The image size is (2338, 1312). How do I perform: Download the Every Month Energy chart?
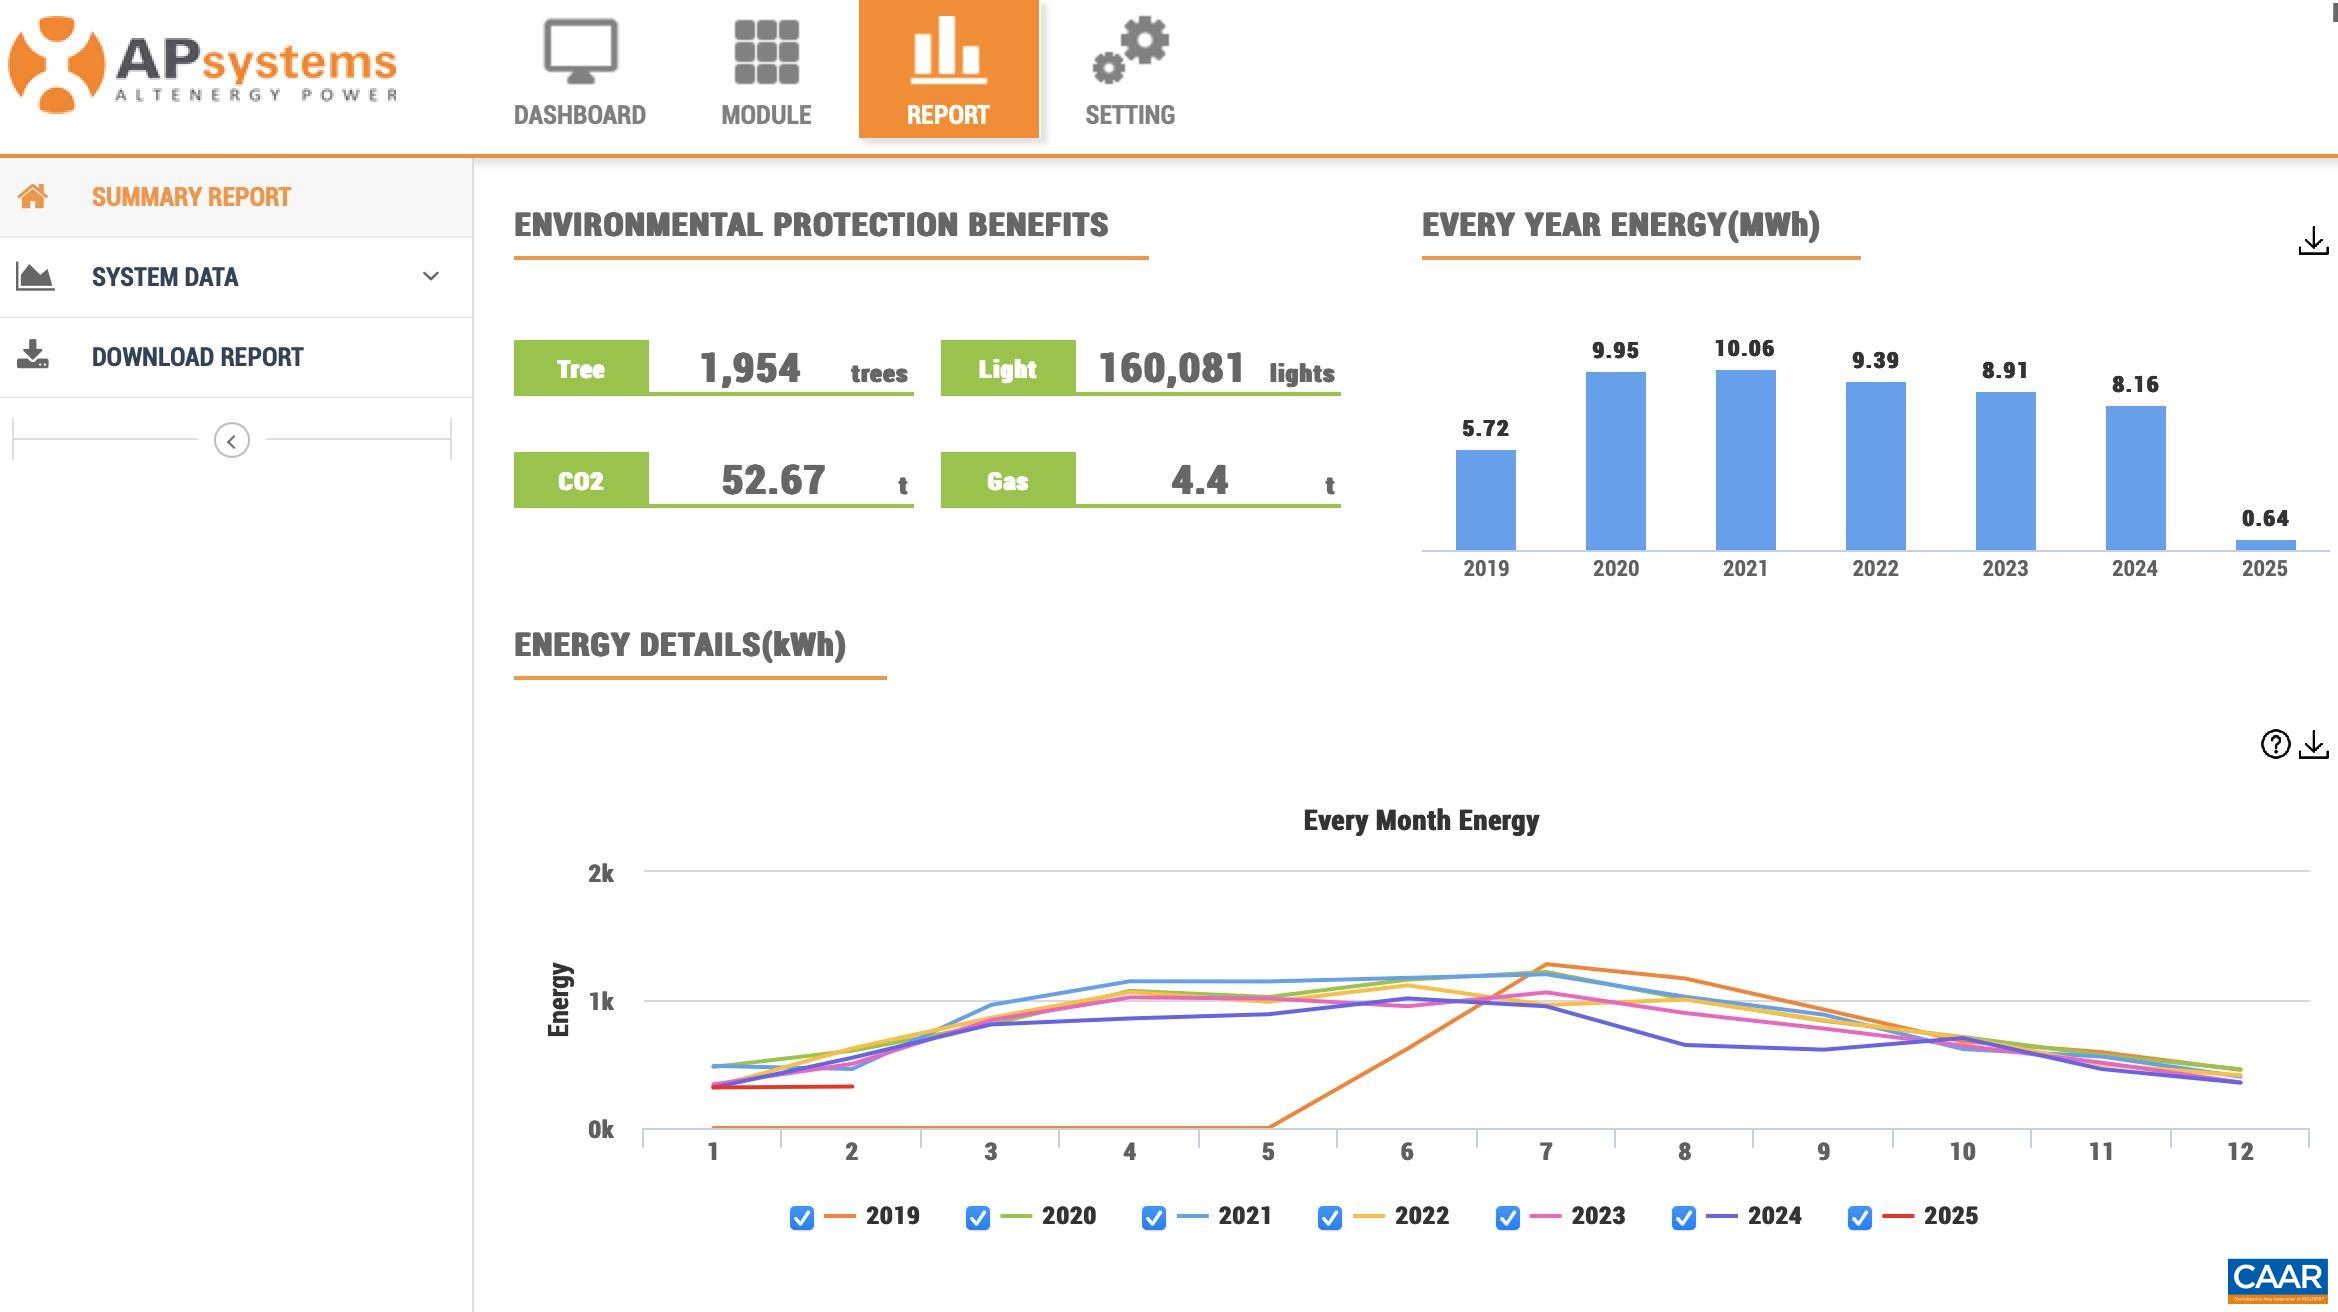tap(2313, 744)
